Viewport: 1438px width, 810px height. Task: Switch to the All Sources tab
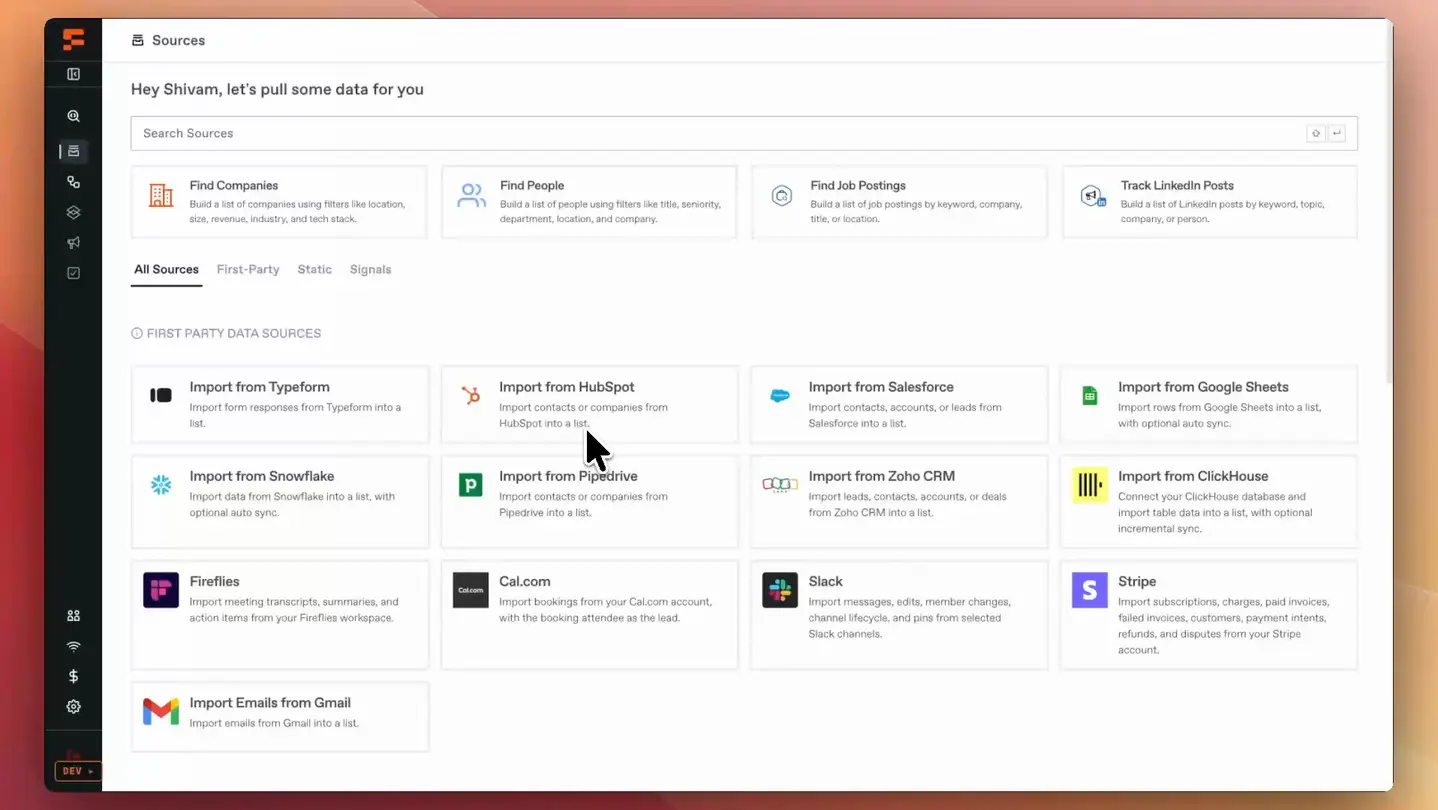166,270
